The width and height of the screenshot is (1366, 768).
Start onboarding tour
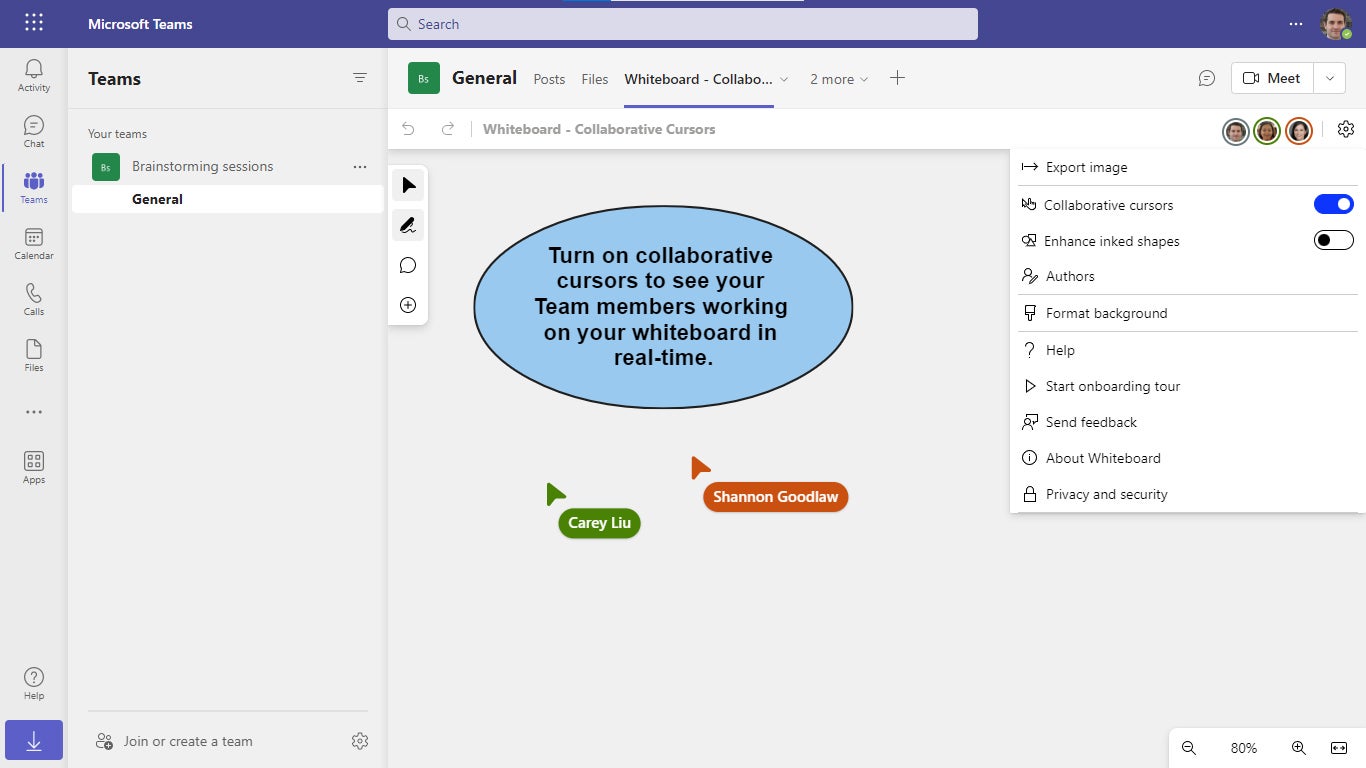click(x=1188, y=386)
